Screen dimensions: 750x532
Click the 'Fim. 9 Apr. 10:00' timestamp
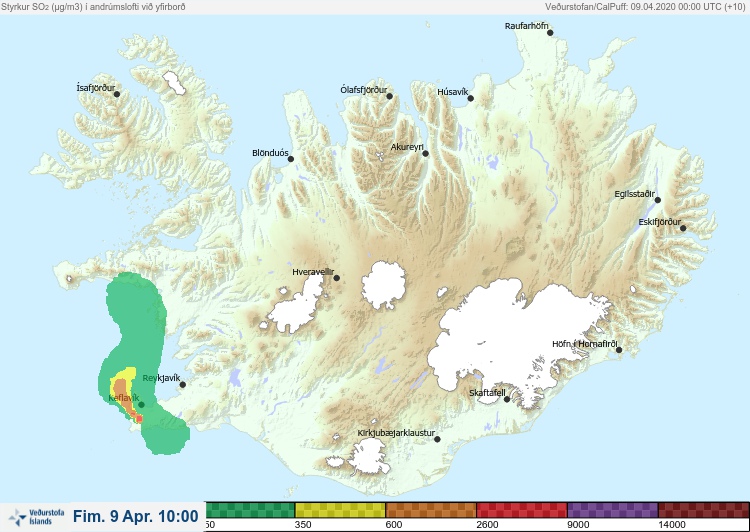135,516
